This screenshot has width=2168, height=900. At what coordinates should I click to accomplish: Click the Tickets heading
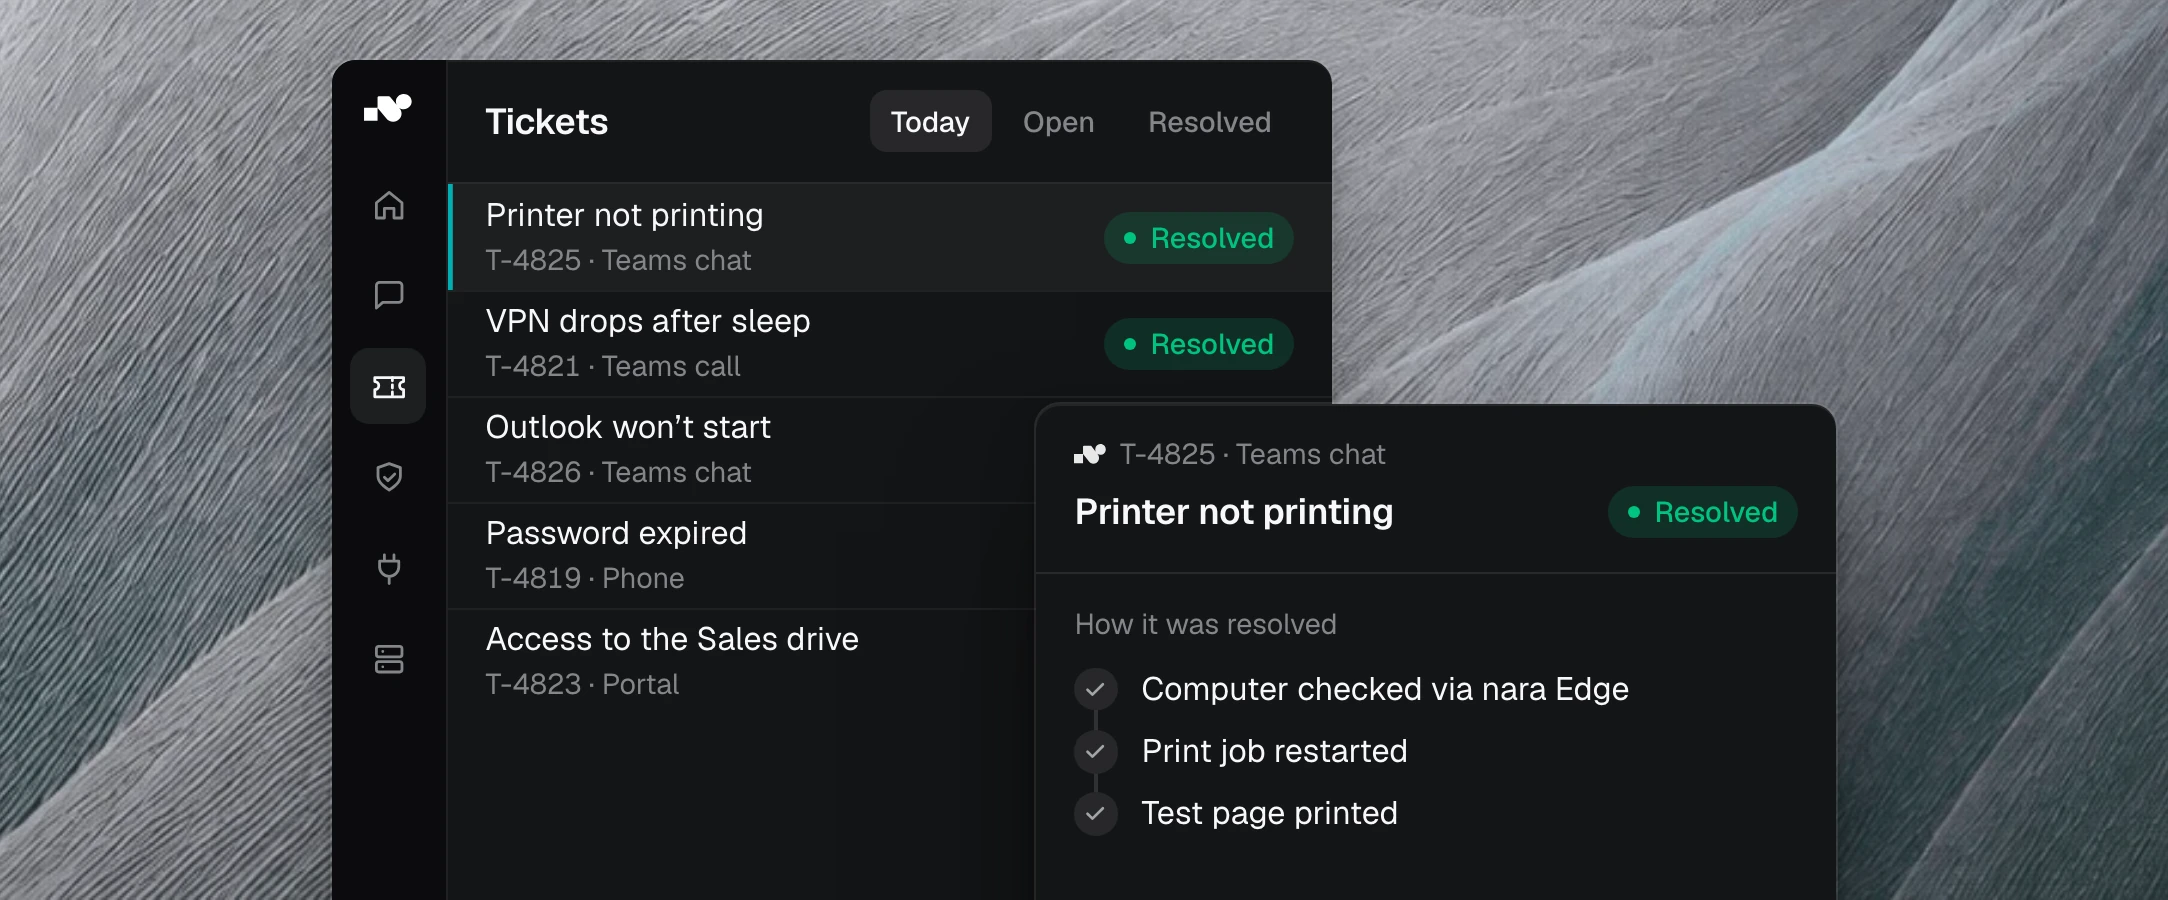pos(547,122)
